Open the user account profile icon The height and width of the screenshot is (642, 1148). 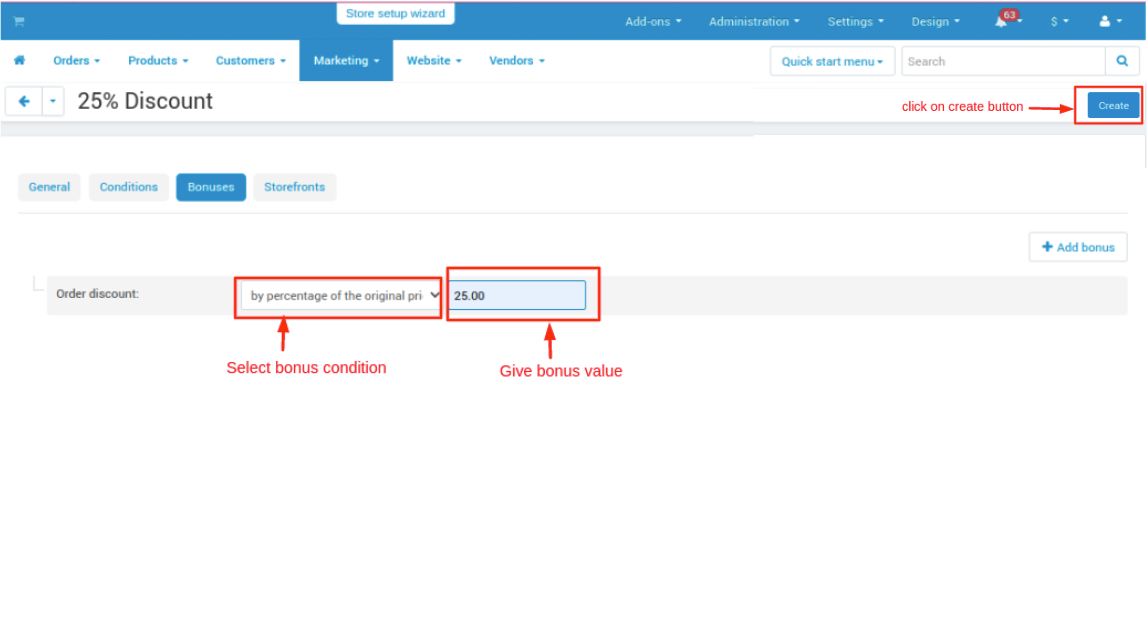pos(1106,21)
